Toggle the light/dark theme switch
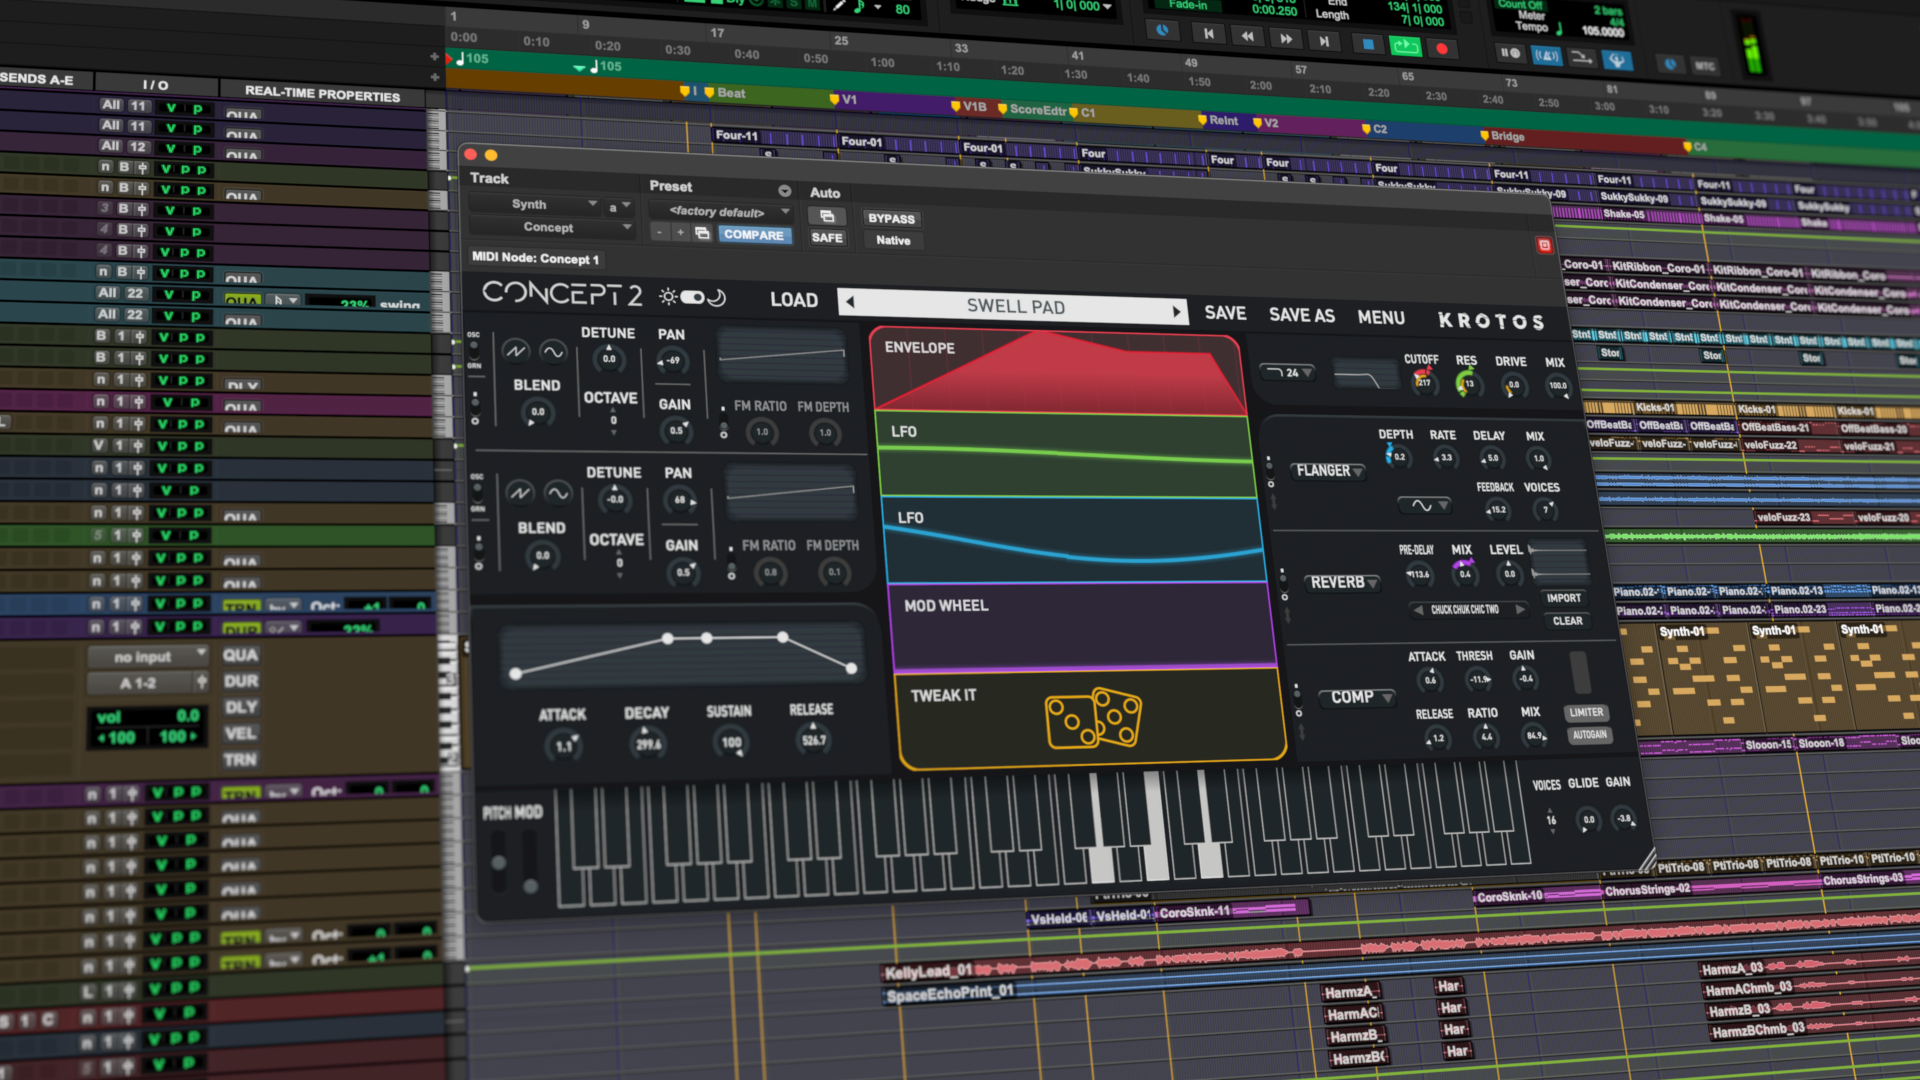1920x1080 pixels. coord(692,297)
